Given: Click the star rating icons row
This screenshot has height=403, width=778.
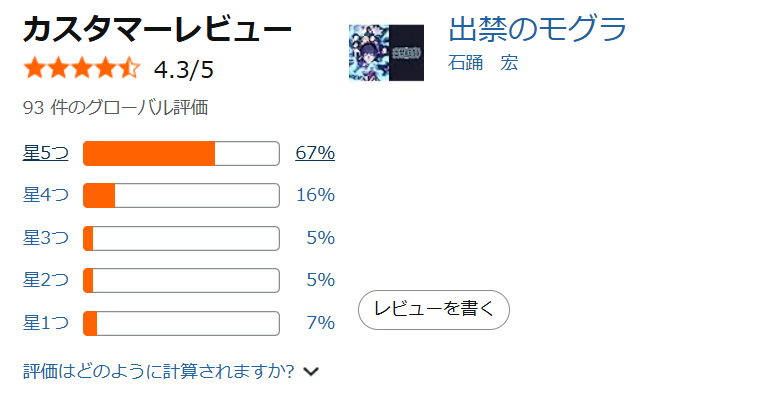Looking at the screenshot, I should point(82,68).
